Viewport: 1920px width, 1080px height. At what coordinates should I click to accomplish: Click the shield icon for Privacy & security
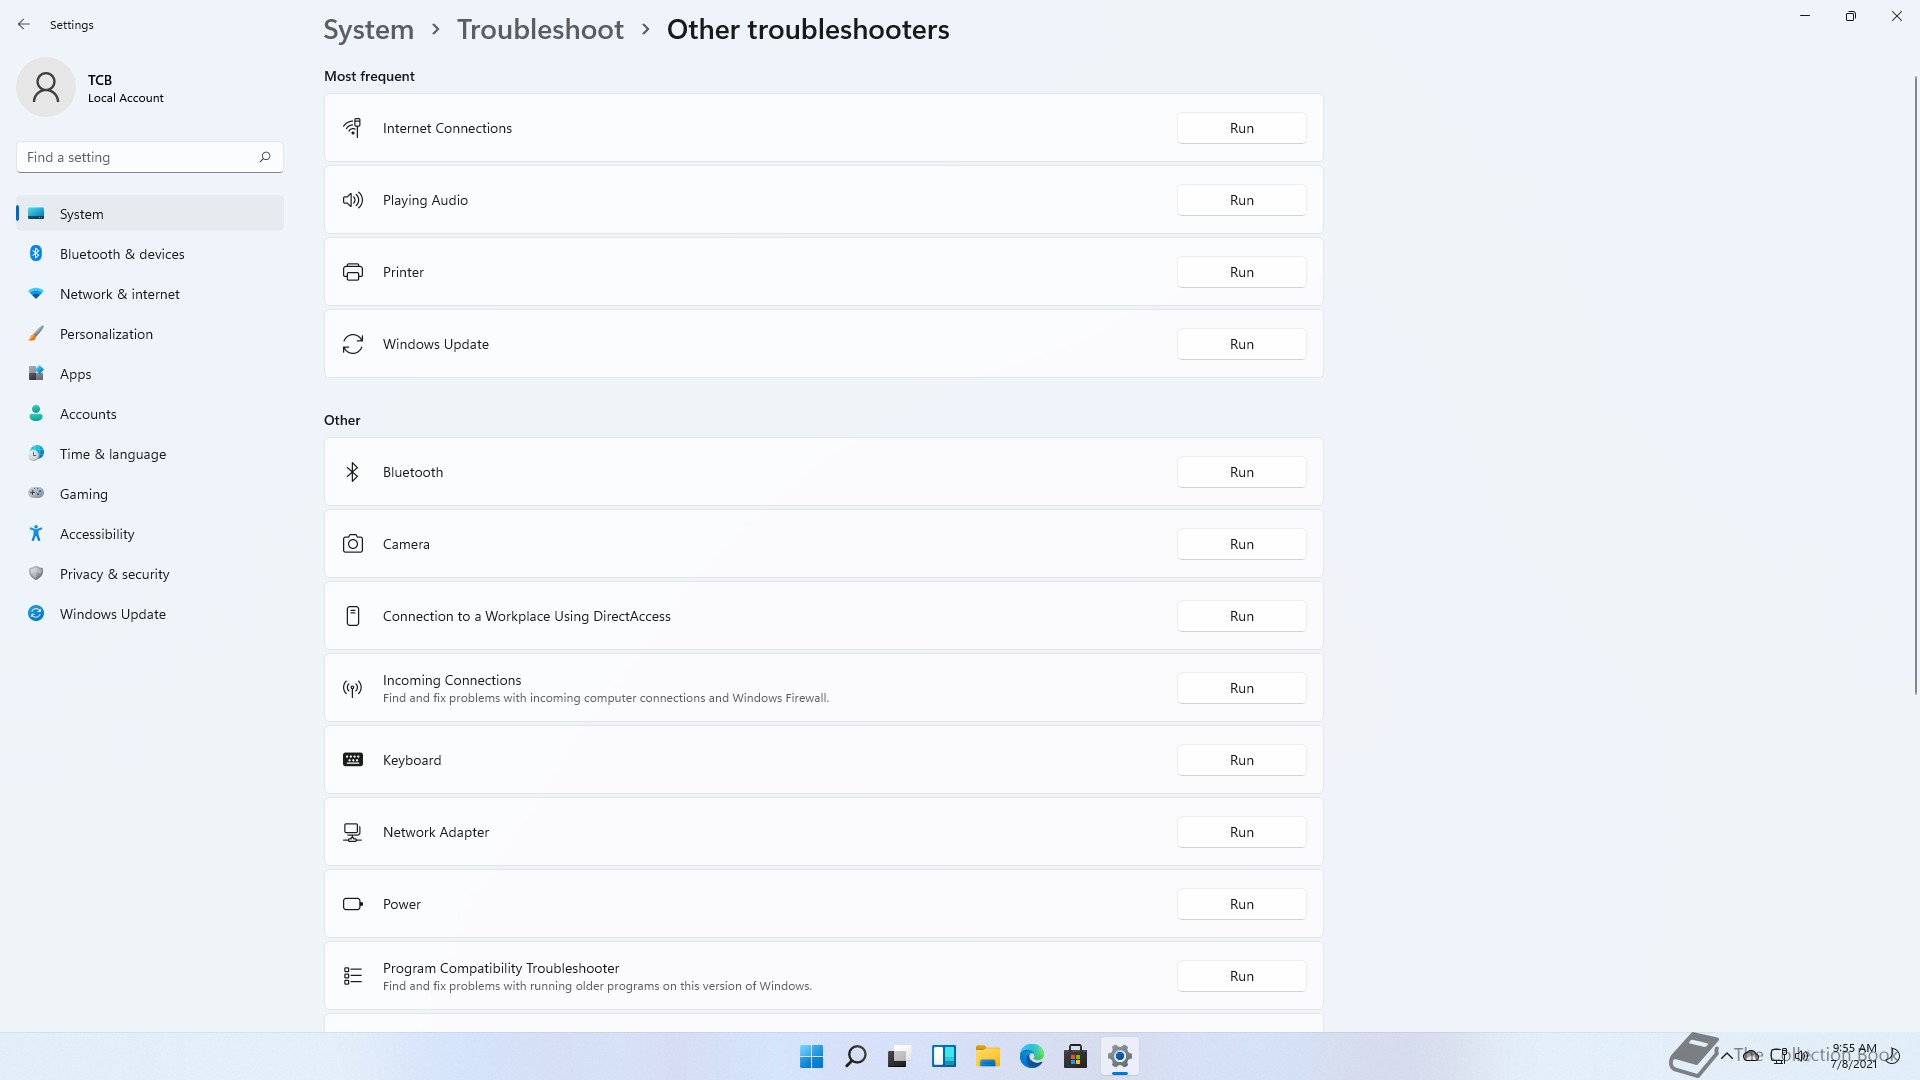coord(36,574)
